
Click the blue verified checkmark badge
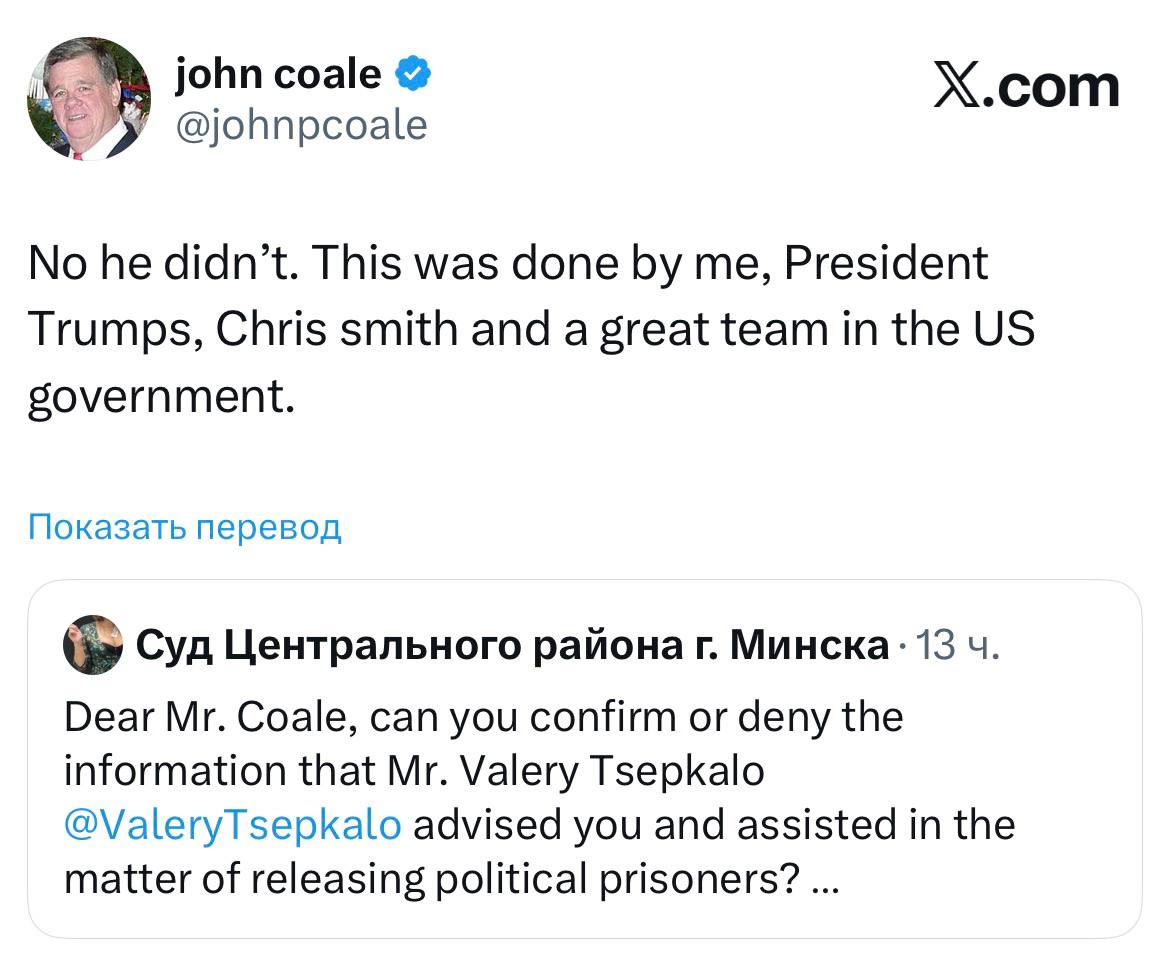(415, 74)
